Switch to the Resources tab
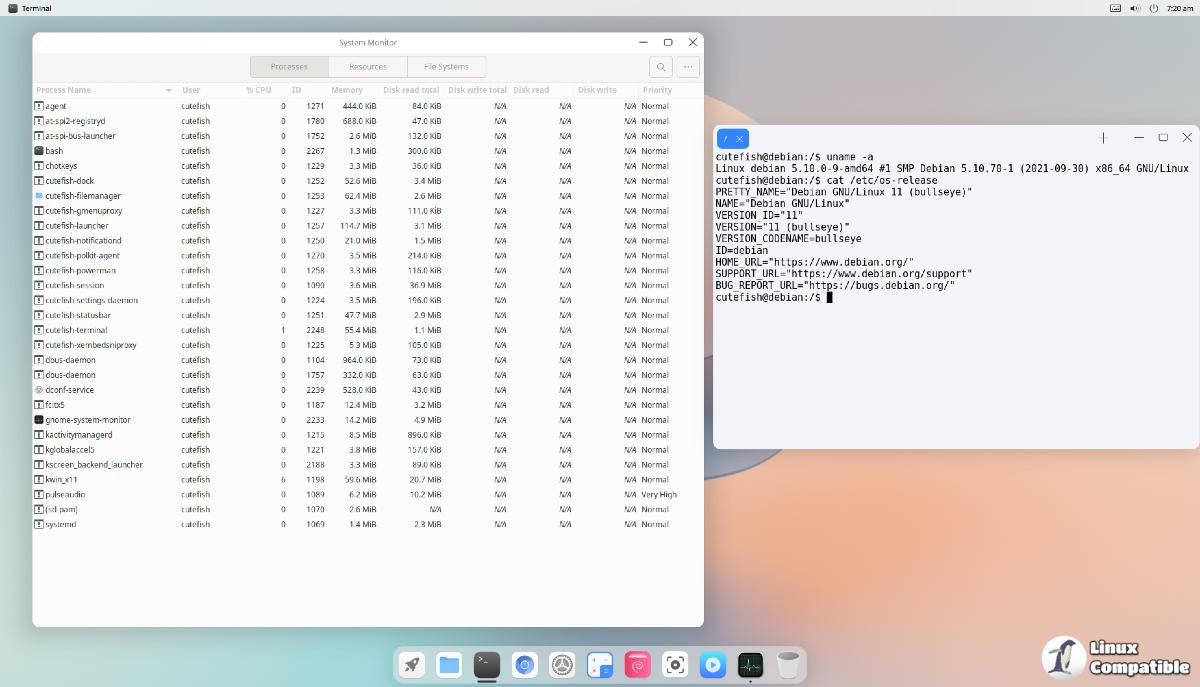The height and width of the screenshot is (687, 1200). (368, 67)
